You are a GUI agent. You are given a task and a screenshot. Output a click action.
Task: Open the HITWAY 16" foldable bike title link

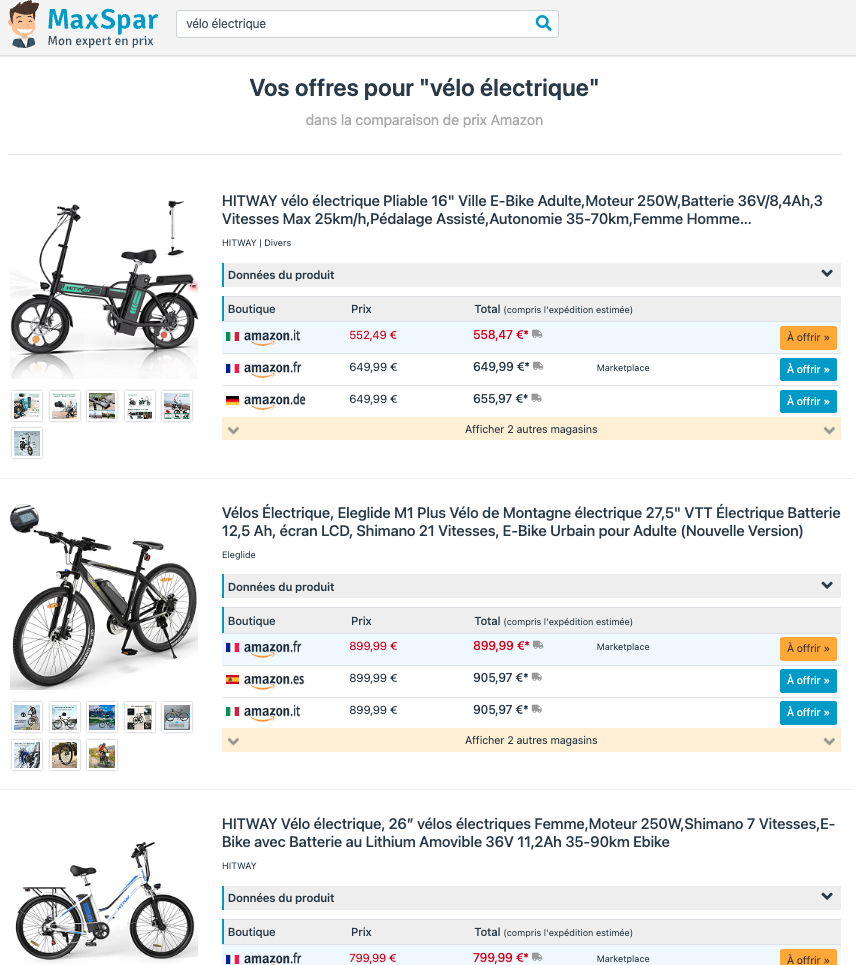click(522, 210)
